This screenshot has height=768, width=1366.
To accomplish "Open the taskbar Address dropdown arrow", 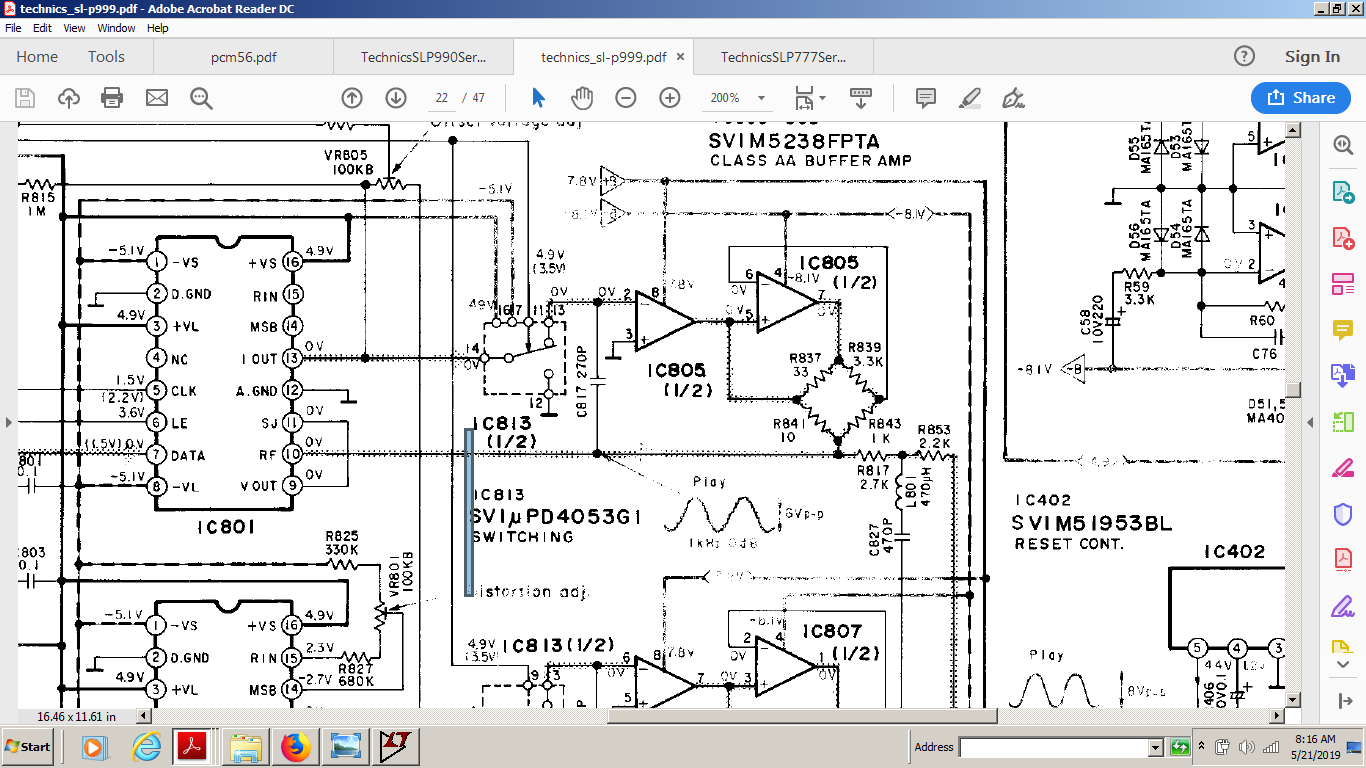I will (1156, 747).
